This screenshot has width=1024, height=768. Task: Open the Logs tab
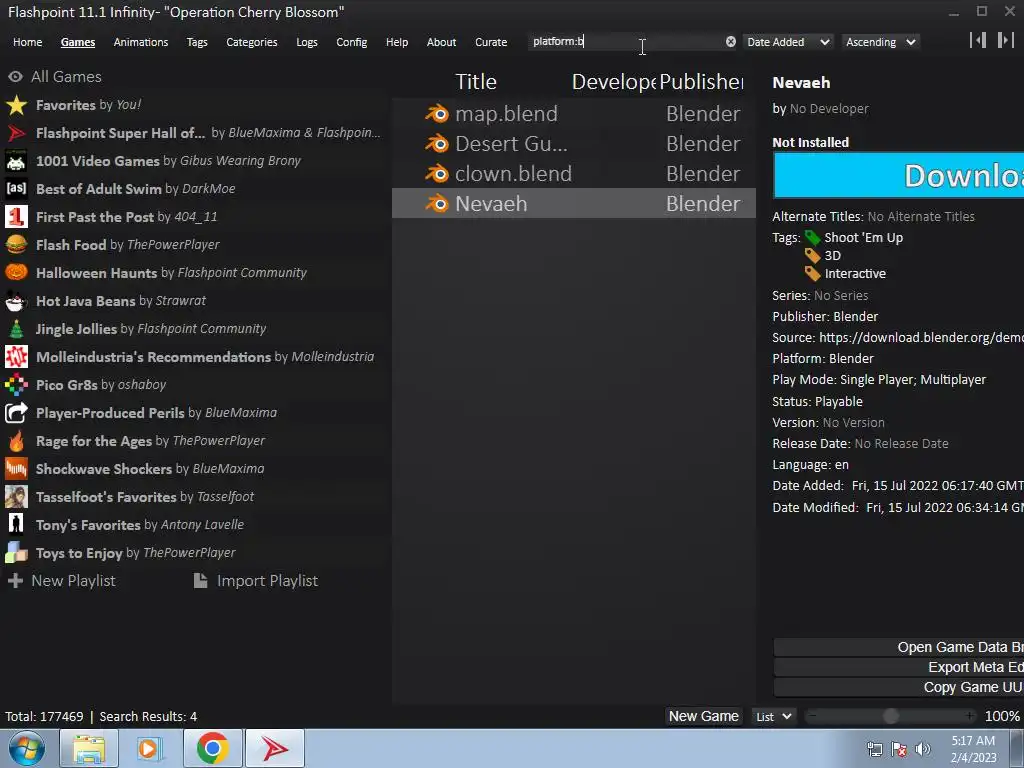[x=306, y=42]
